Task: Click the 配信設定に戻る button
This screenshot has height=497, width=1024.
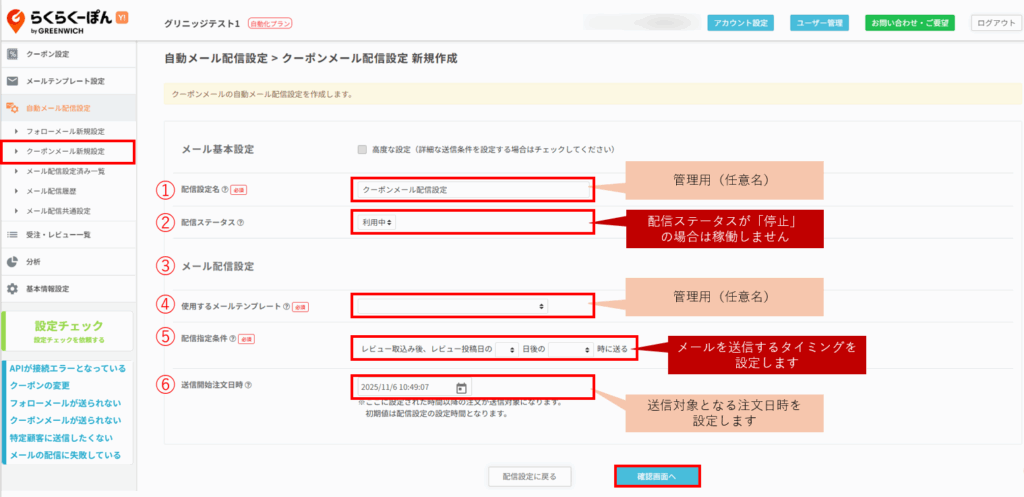Action: tap(535, 476)
